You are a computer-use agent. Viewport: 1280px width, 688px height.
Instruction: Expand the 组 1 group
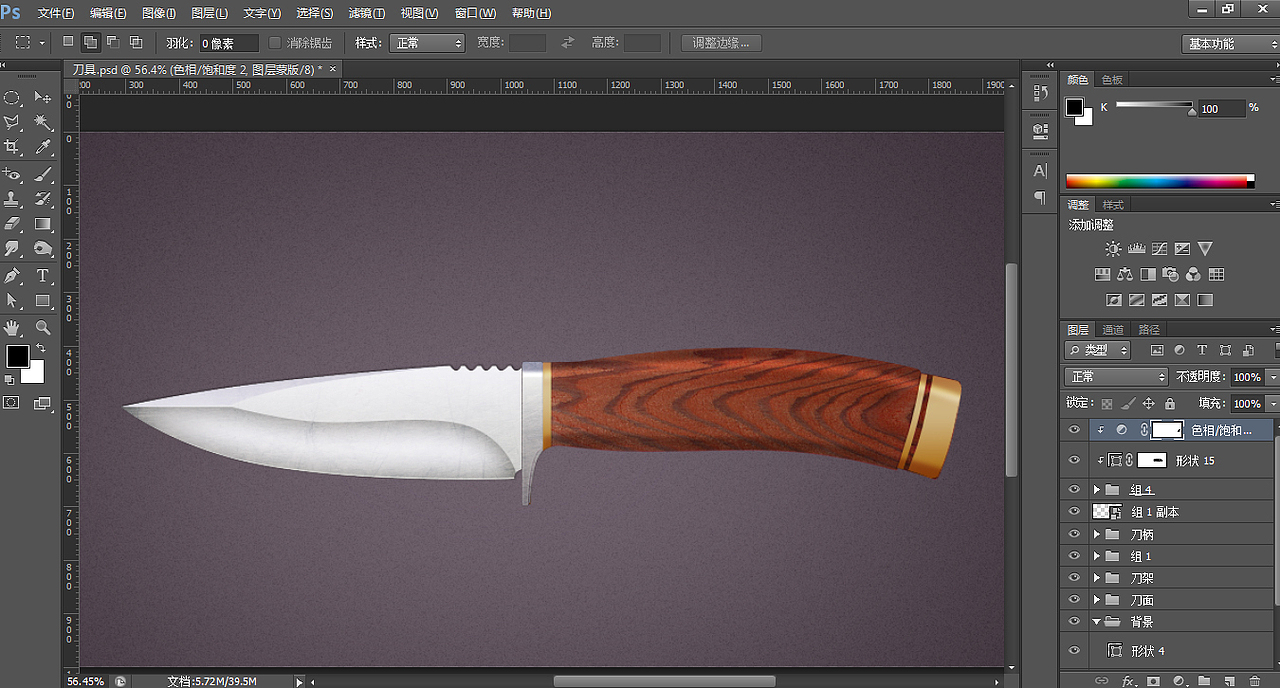tap(1096, 556)
